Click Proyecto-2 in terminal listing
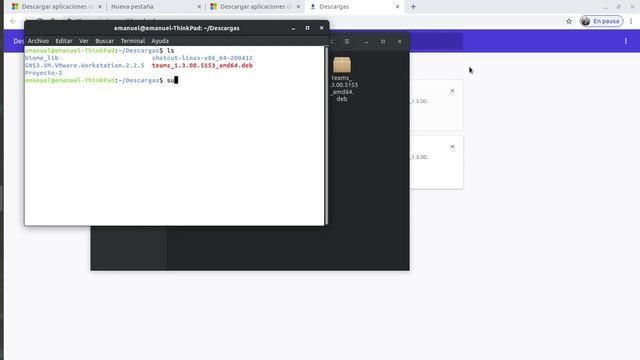The width and height of the screenshot is (640, 360). pyautogui.click(x=44, y=73)
